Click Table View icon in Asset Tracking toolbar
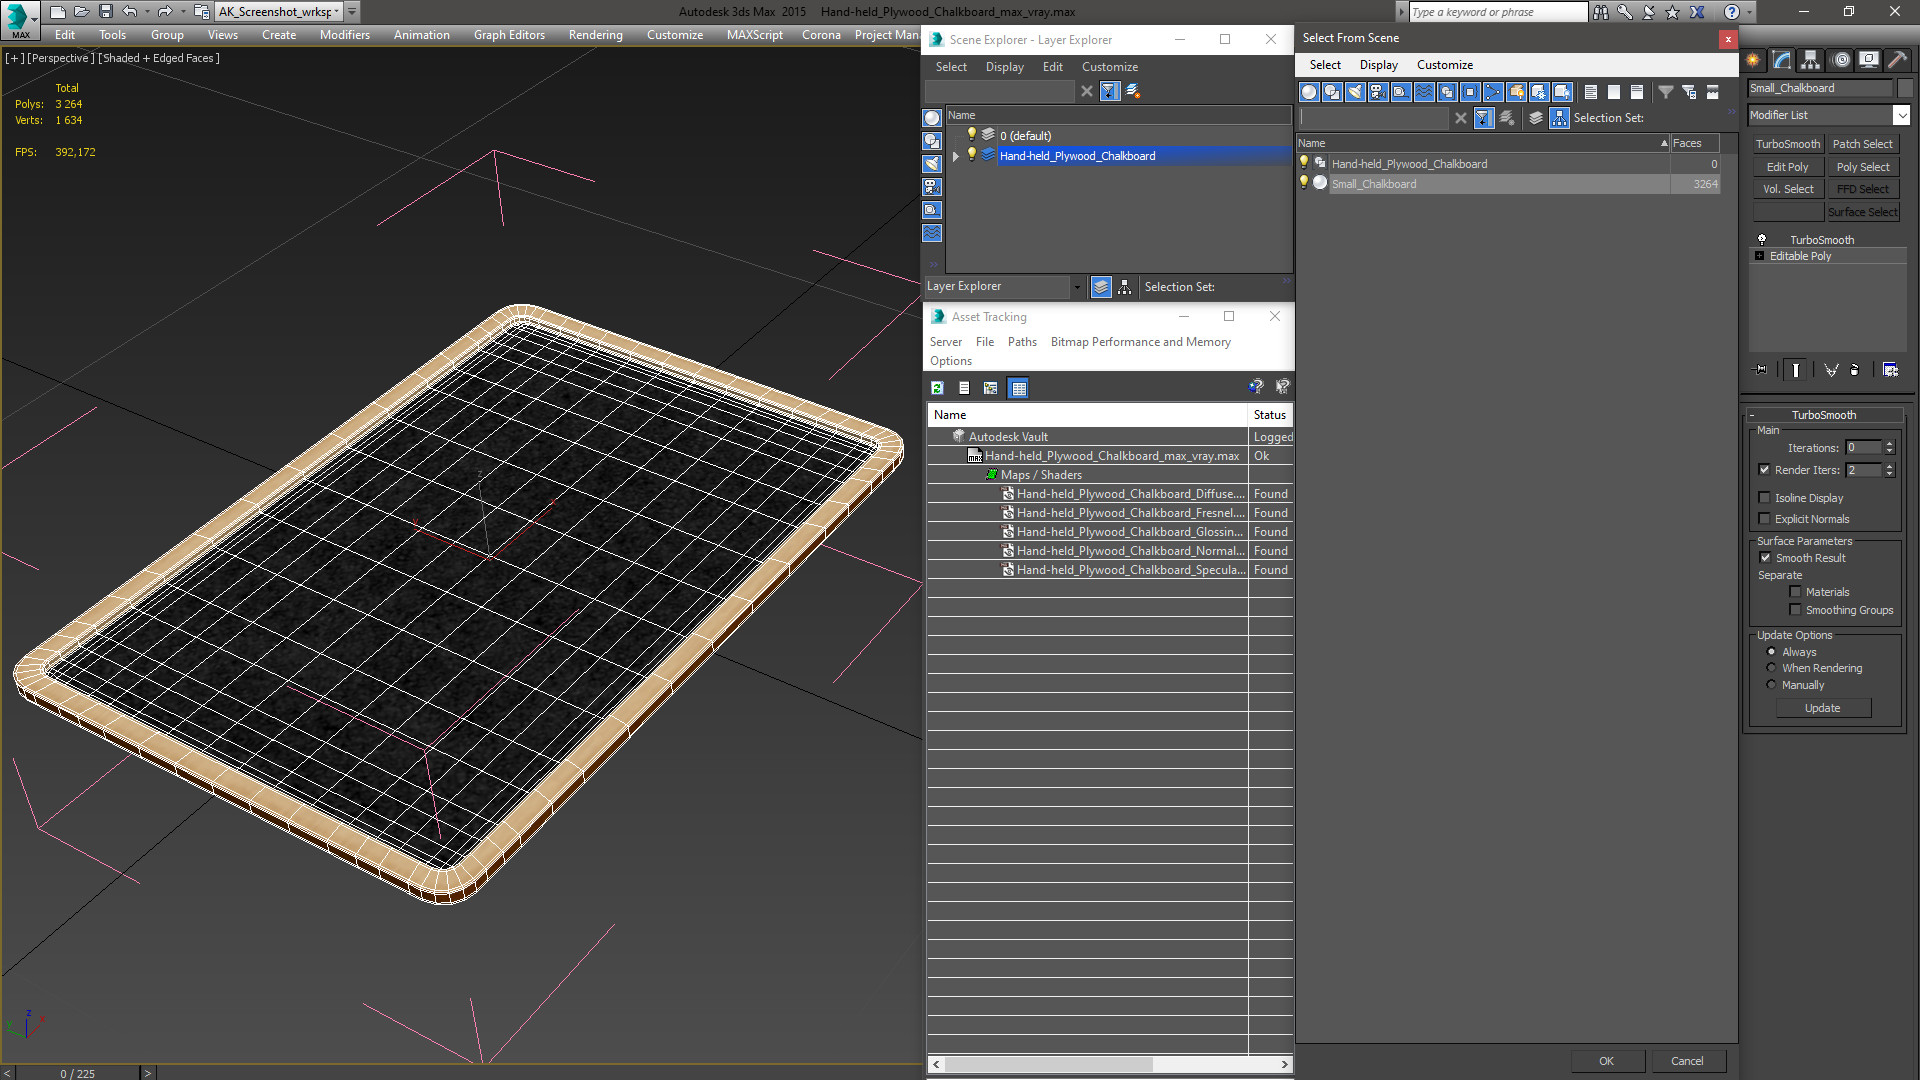The image size is (1920, 1080). tap(1018, 388)
